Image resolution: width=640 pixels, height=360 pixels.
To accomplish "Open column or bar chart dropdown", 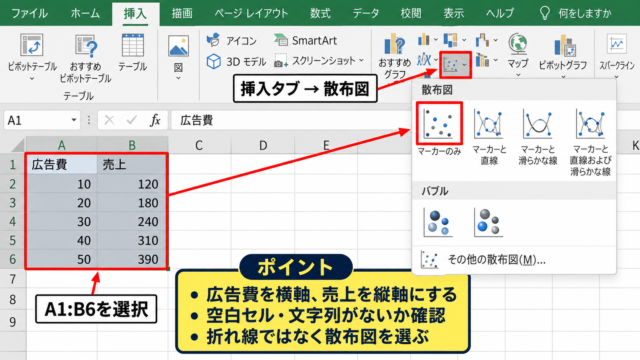I will (427, 40).
